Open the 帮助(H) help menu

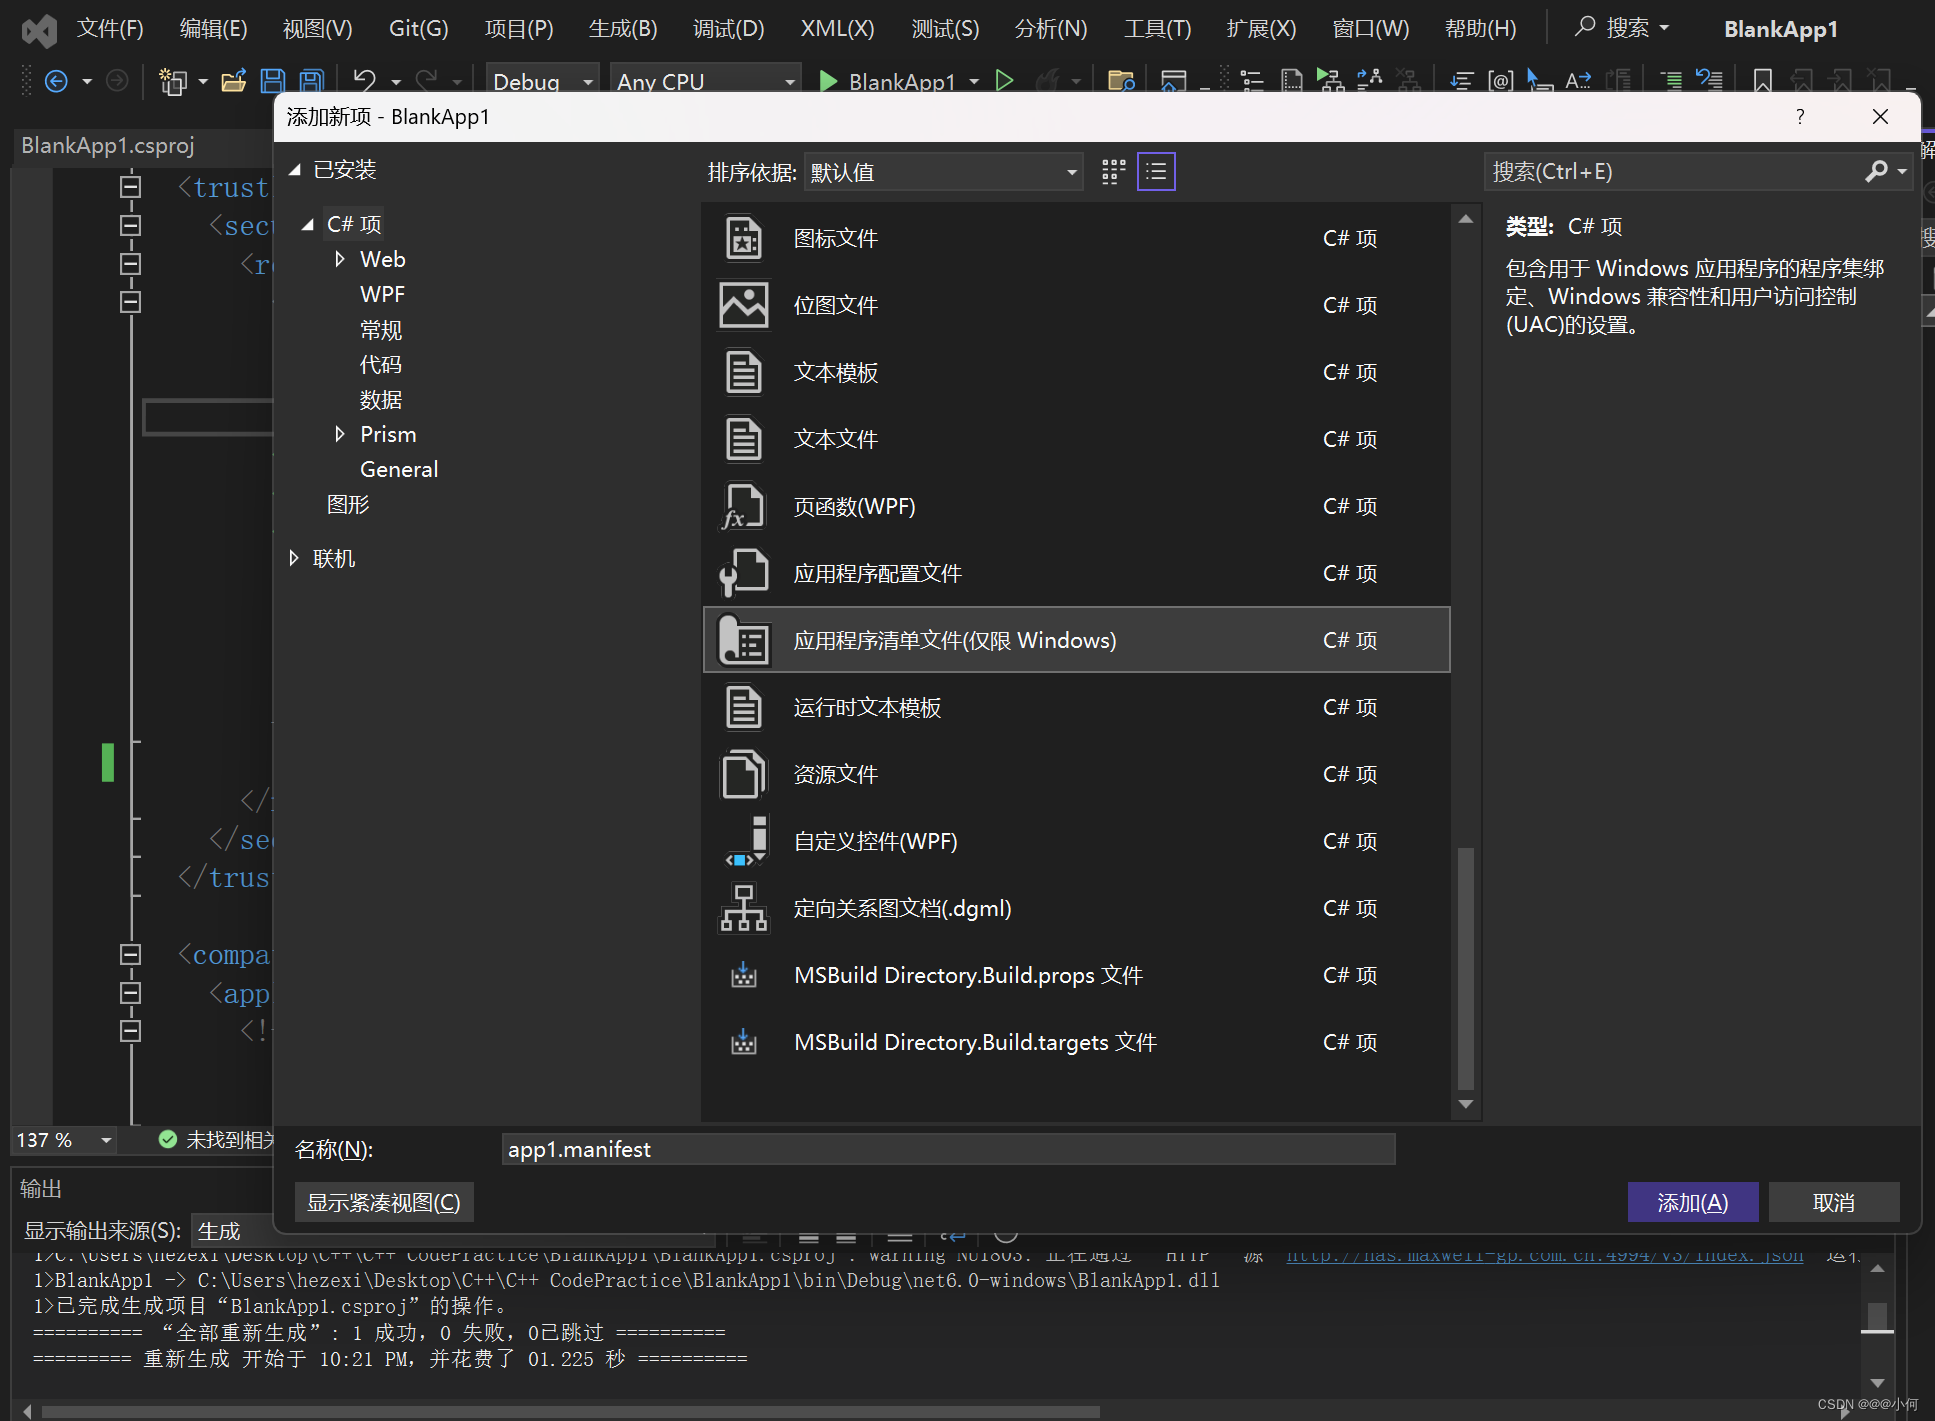click(x=1480, y=29)
